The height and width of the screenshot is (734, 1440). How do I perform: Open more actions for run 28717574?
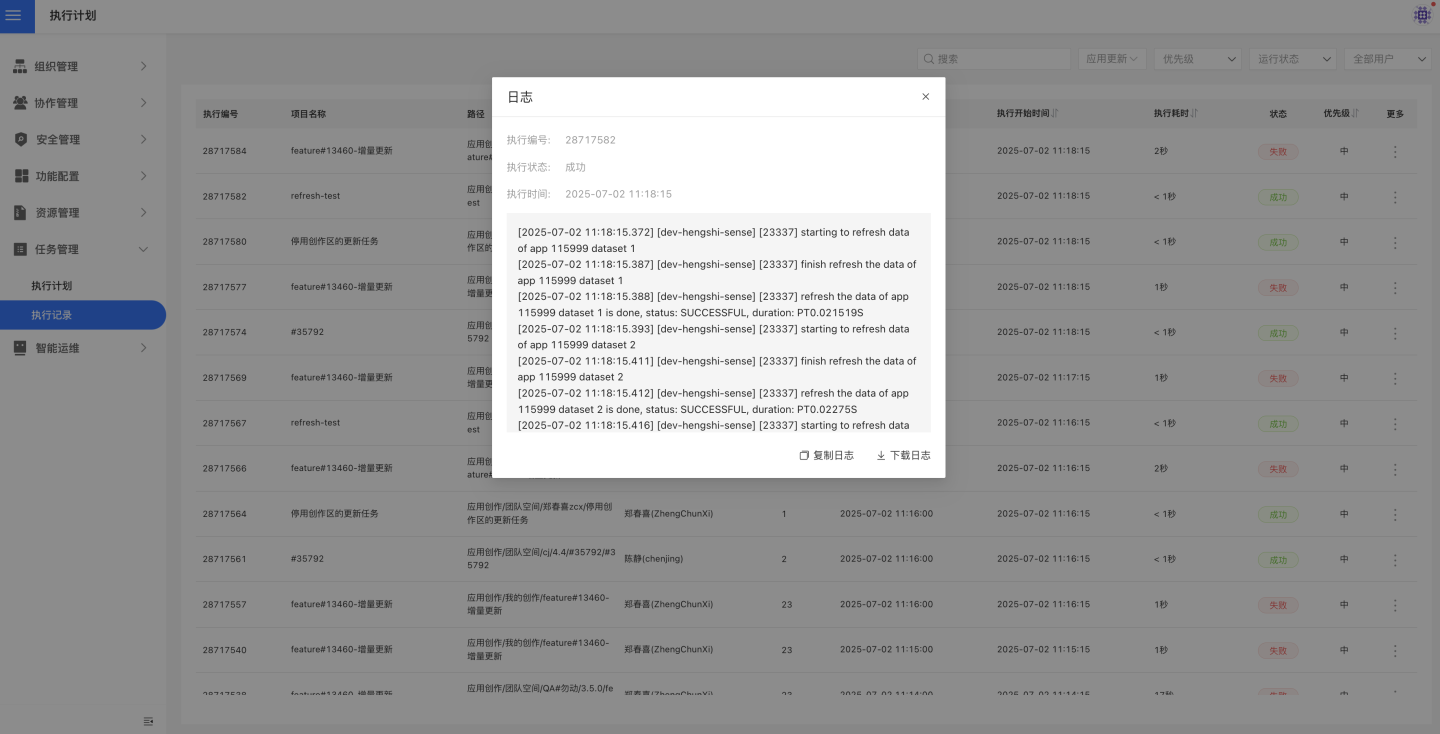[1395, 333]
